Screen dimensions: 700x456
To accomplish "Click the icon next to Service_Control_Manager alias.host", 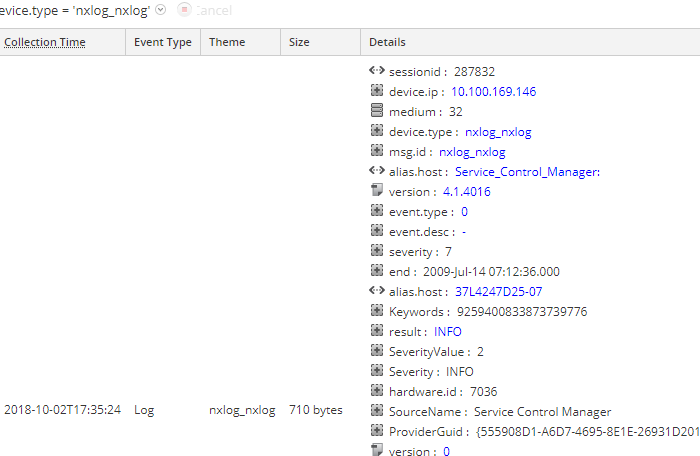I will point(376,171).
